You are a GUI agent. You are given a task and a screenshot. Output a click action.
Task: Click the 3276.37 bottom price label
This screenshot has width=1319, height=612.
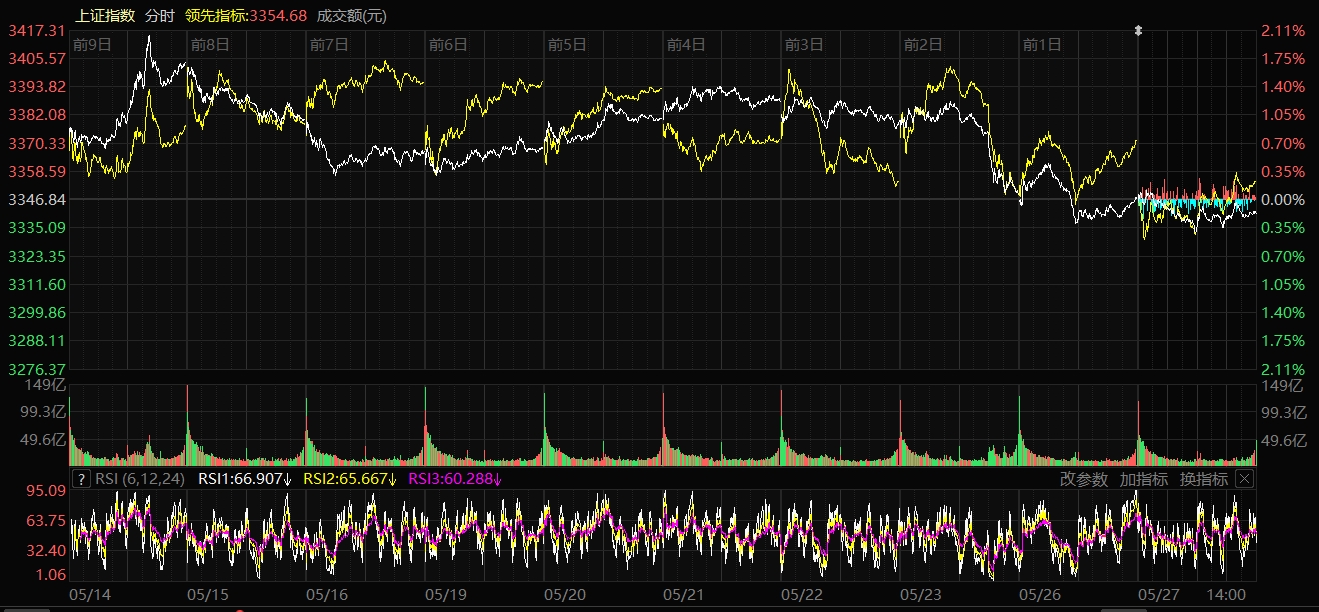pyautogui.click(x=36, y=369)
